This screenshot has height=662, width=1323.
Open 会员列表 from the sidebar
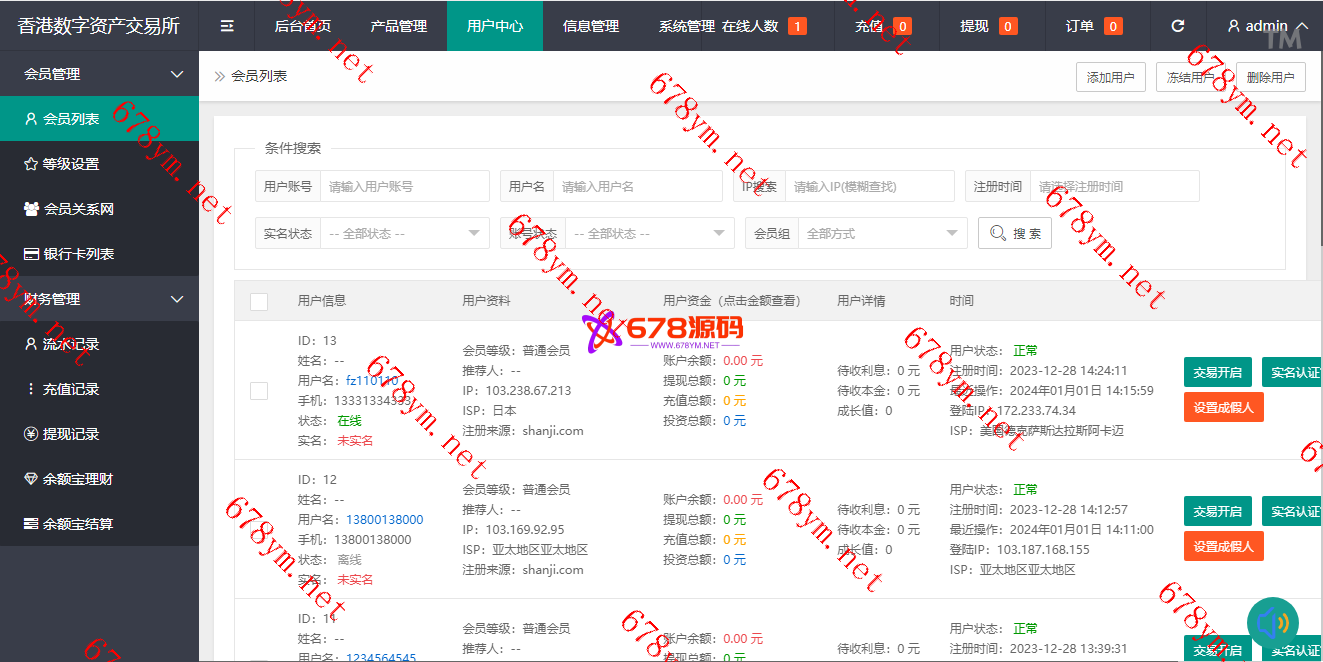(x=71, y=119)
